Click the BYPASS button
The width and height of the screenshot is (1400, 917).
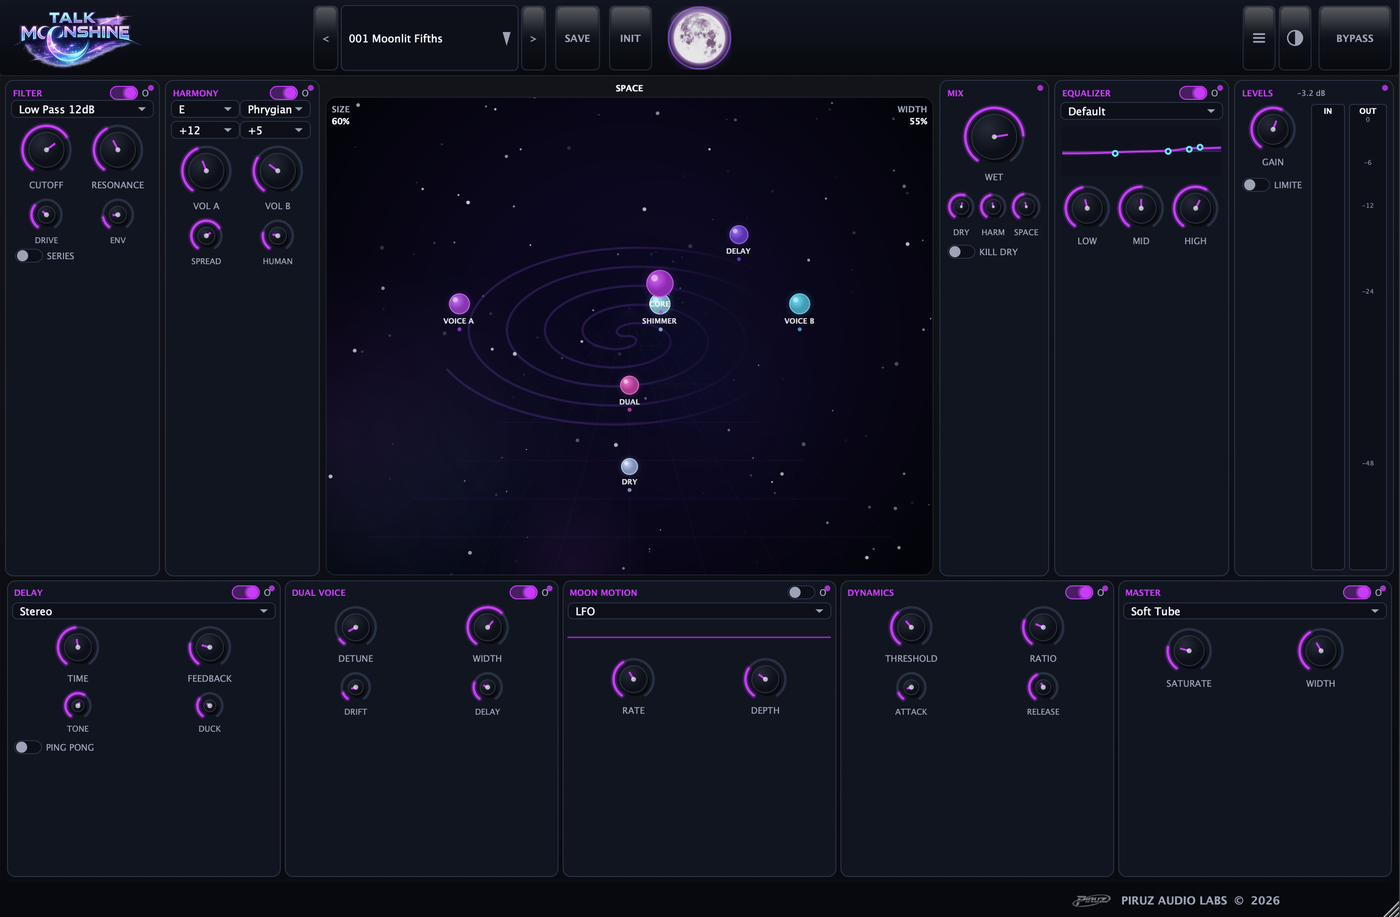tap(1355, 38)
